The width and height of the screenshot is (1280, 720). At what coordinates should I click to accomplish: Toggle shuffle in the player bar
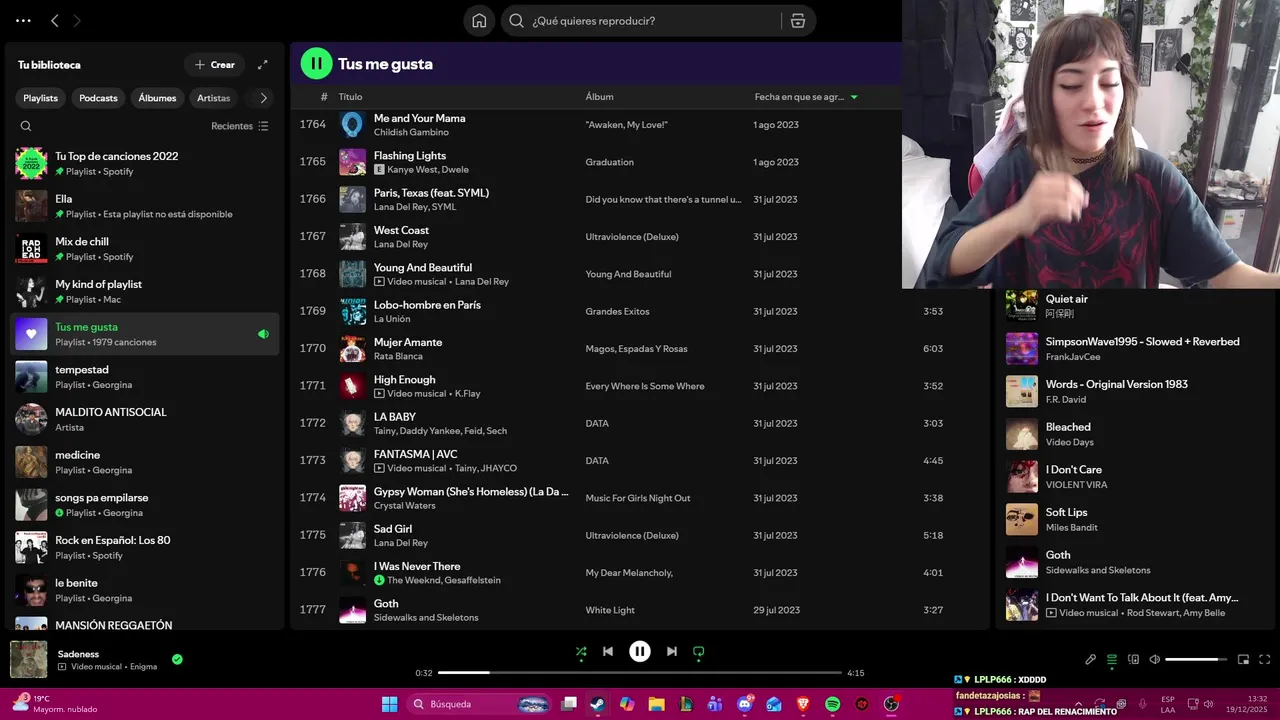point(581,651)
